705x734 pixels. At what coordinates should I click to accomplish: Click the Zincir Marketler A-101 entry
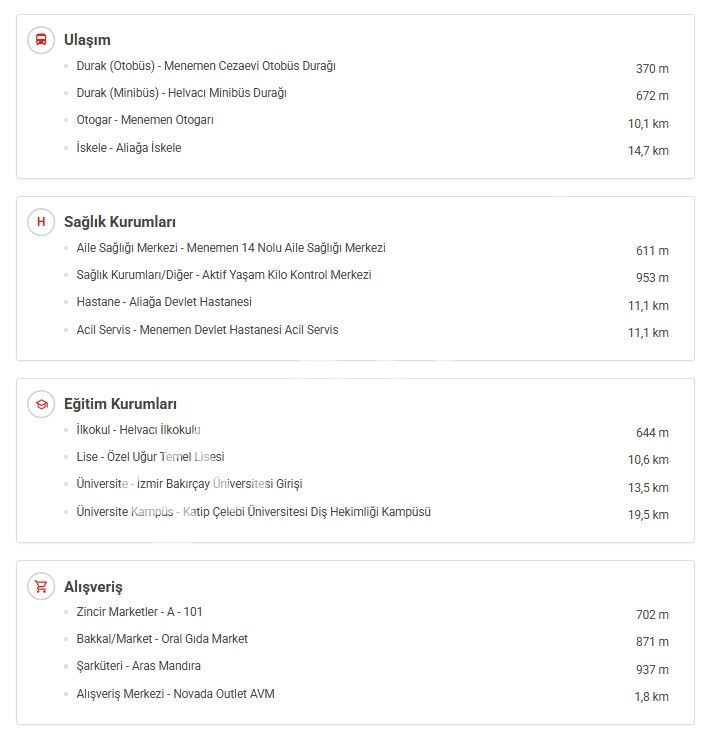pyautogui.click(x=139, y=612)
